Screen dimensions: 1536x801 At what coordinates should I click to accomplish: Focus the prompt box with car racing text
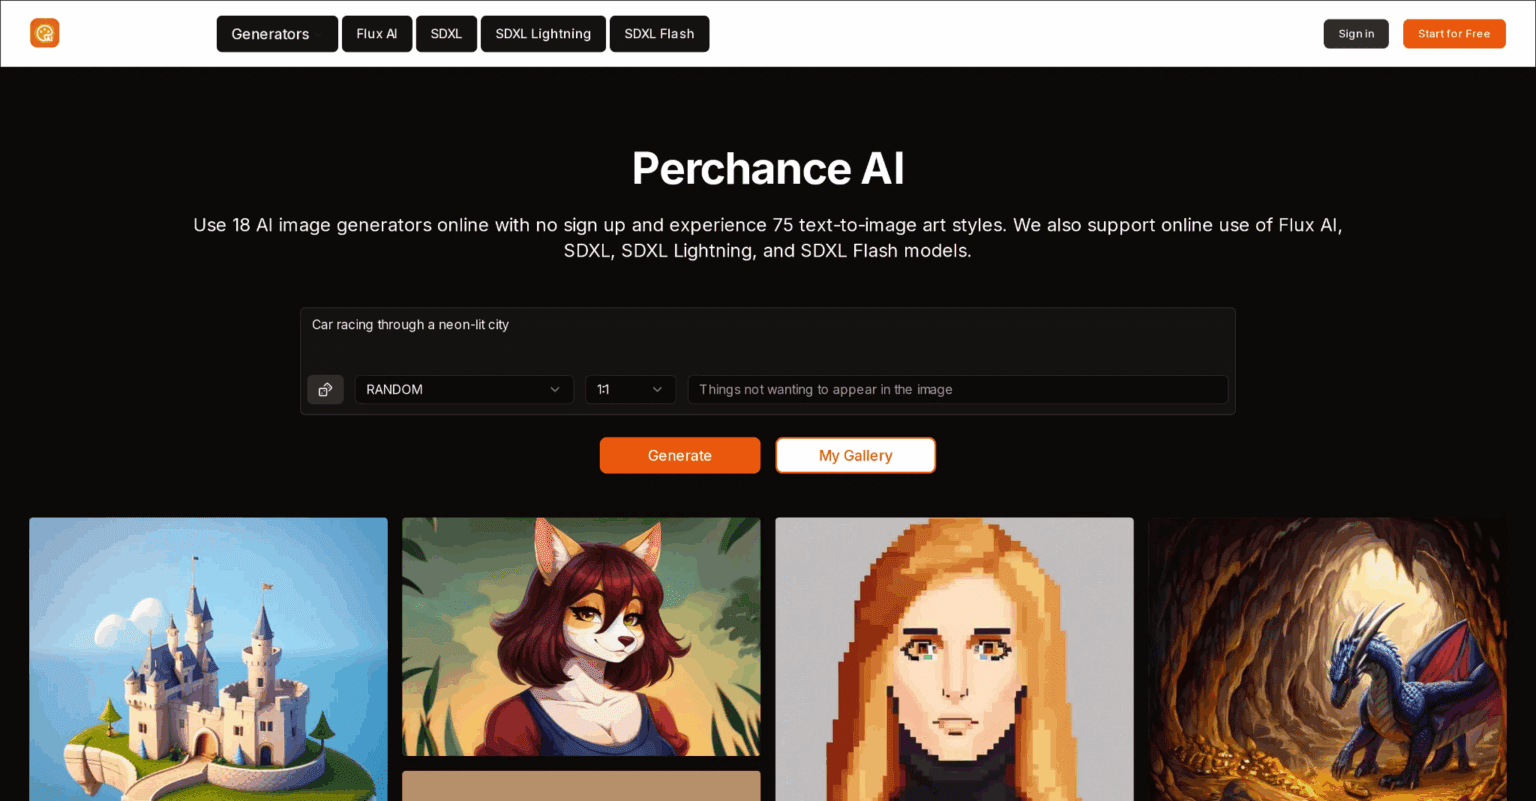tap(768, 338)
